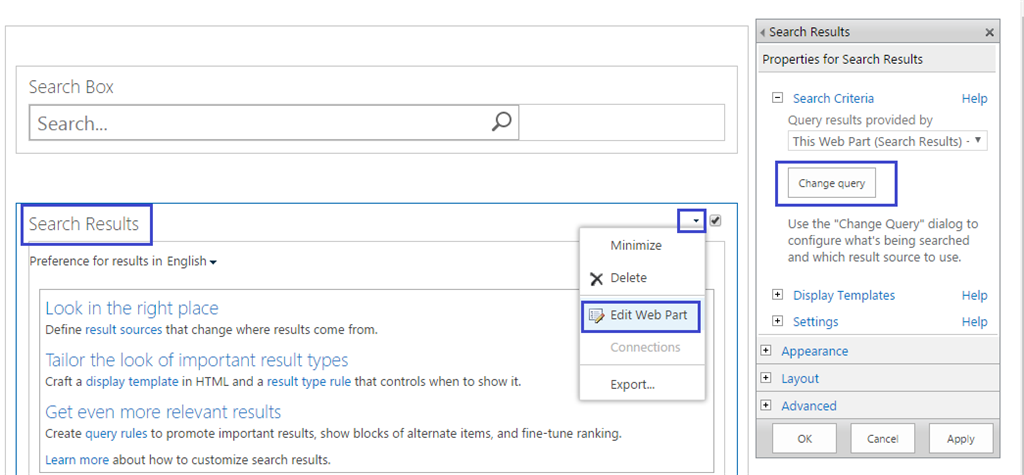
Task: Click the Delete X icon in menu
Action: [596, 279]
